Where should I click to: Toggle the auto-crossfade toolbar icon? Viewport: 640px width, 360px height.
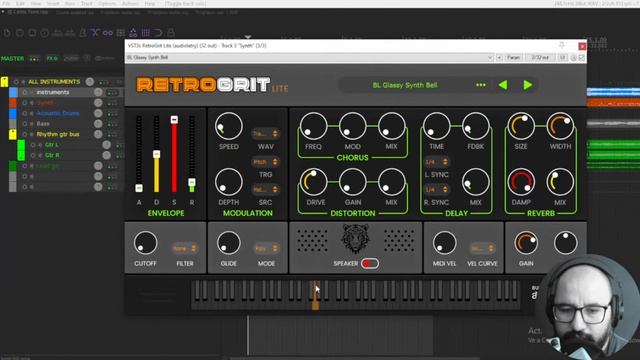95,33
